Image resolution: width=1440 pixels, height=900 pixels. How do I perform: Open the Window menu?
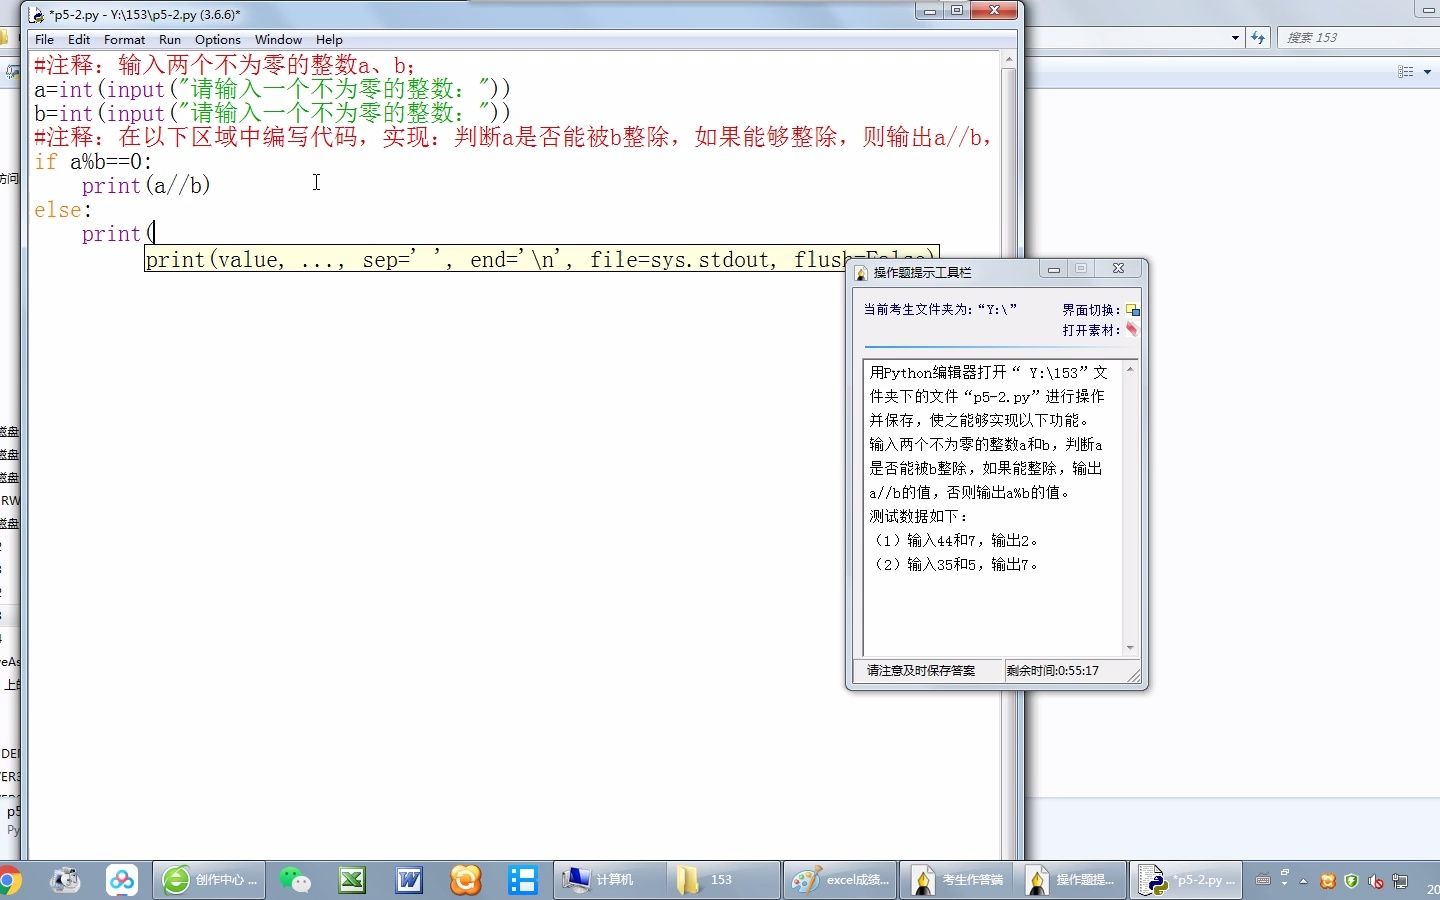tap(278, 40)
